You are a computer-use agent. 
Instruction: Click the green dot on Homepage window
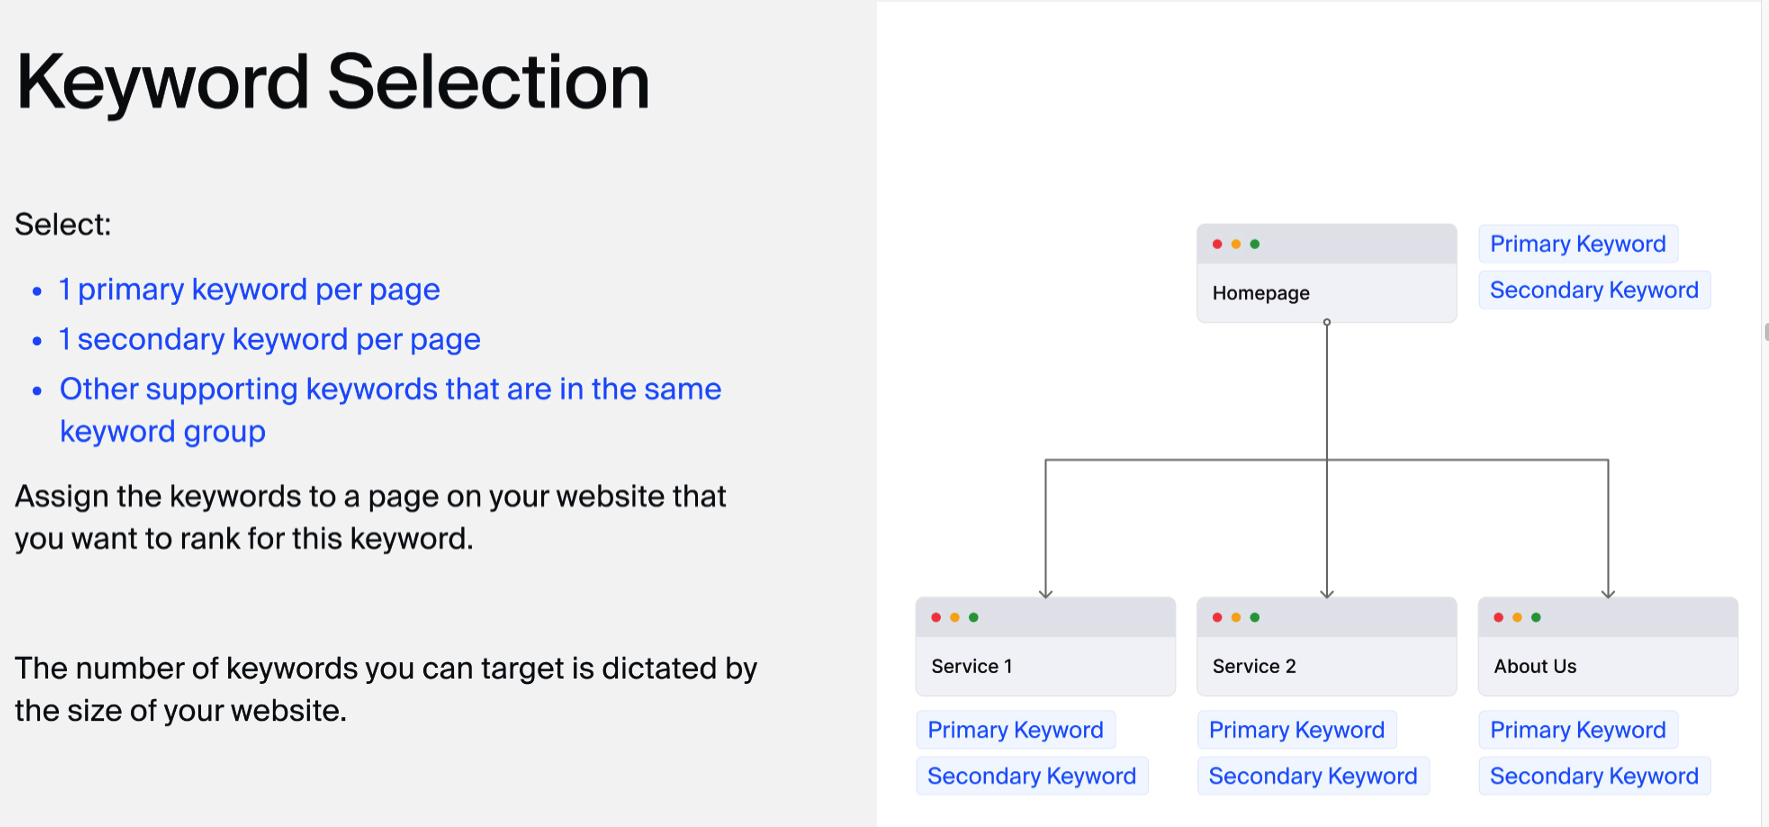pos(1255,244)
